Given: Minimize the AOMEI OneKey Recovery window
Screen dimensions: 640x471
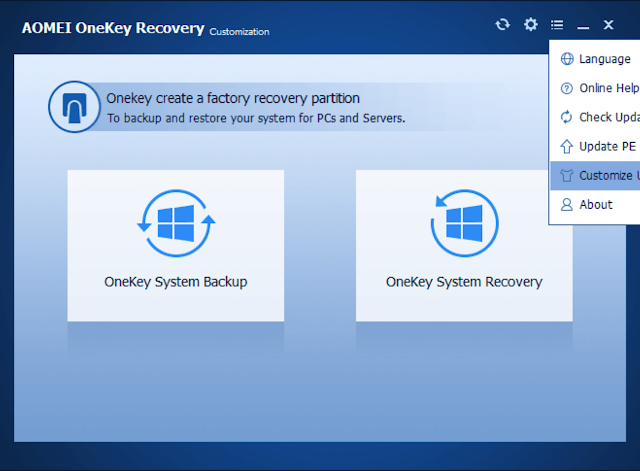Looking at the screenshot, I should tap(583, 28).
